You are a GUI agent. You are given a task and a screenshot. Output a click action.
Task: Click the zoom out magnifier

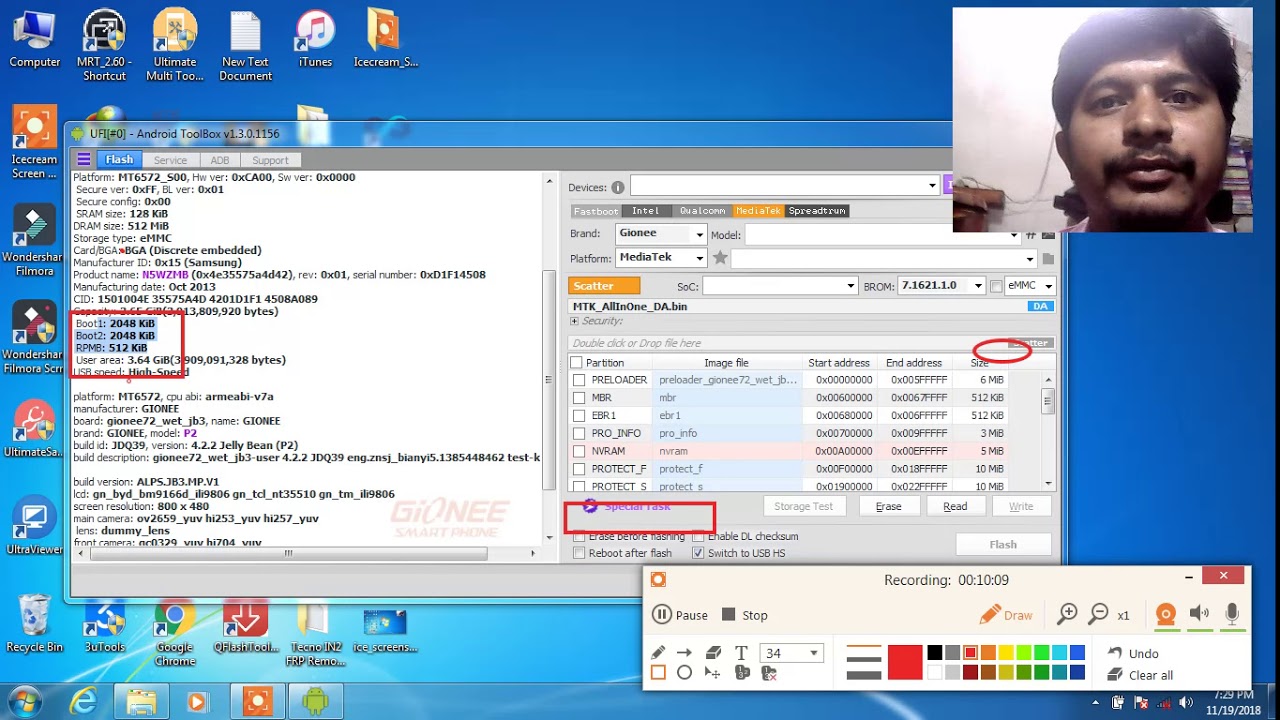pyautogui.click(x=1098, y=614)
